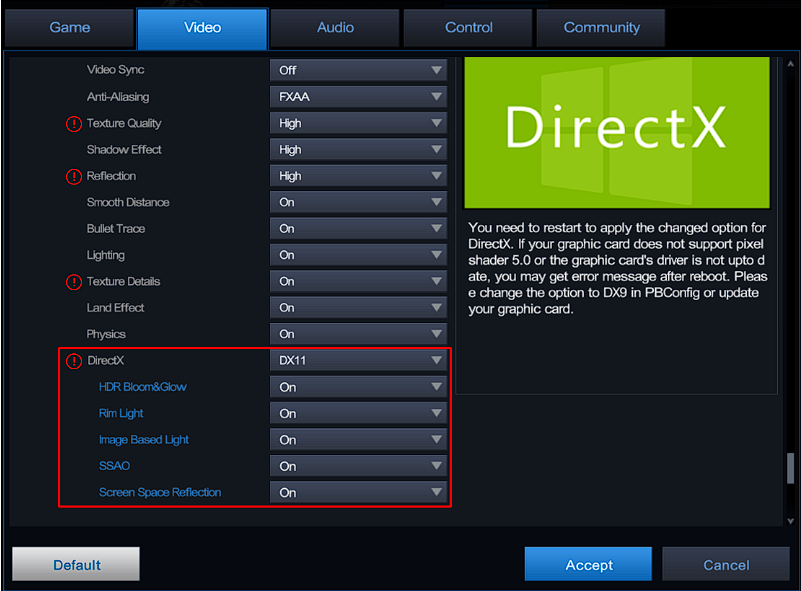Toggle the Screen Space Reflection setting

(358, 492)
